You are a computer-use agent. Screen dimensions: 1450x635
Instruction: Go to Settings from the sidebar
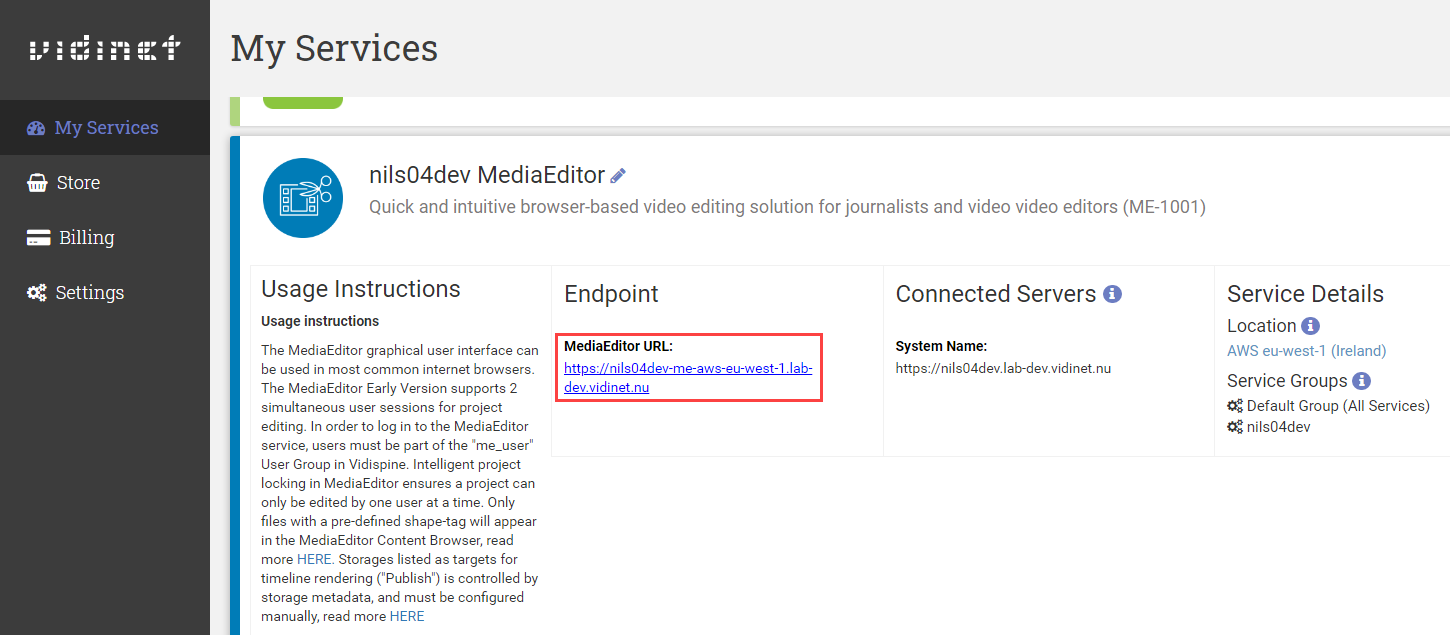[90, 292]
